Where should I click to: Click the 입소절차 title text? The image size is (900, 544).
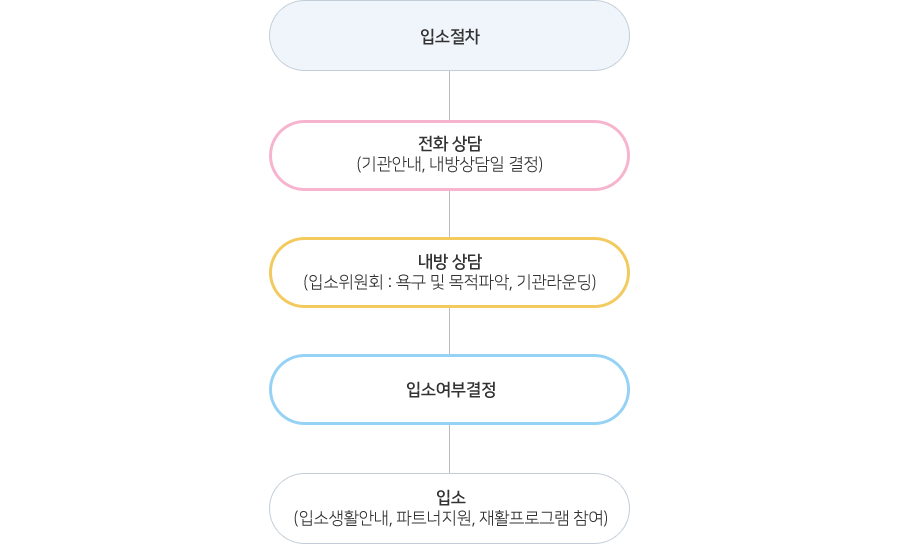click(x=449, y=37)
